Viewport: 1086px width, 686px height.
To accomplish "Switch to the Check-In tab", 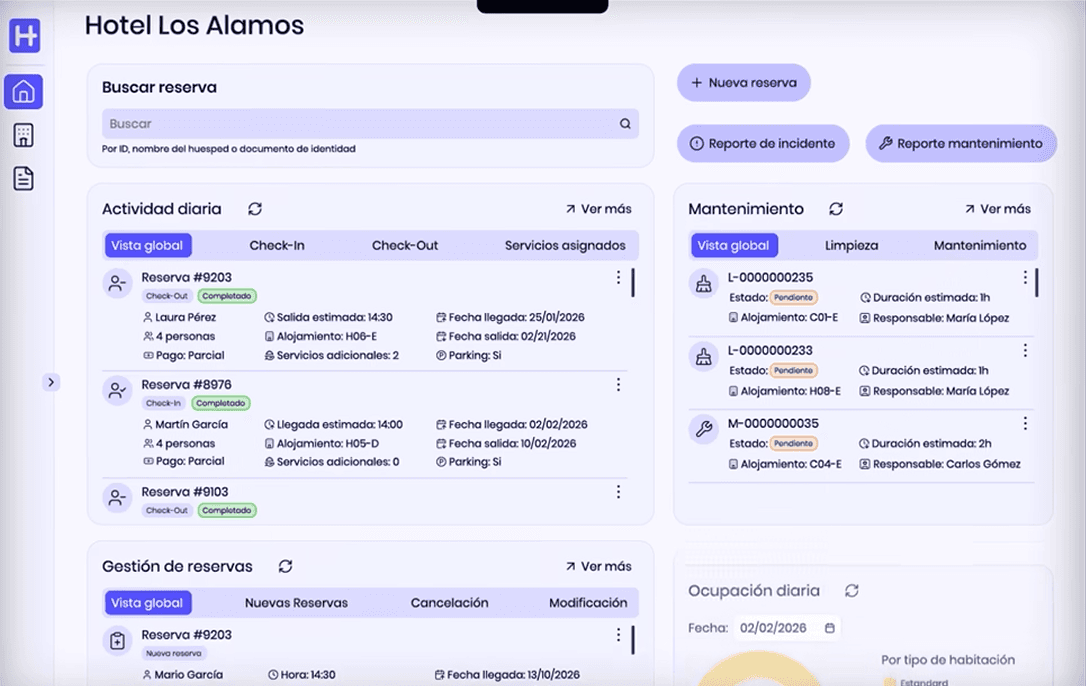I will (277, 245).
